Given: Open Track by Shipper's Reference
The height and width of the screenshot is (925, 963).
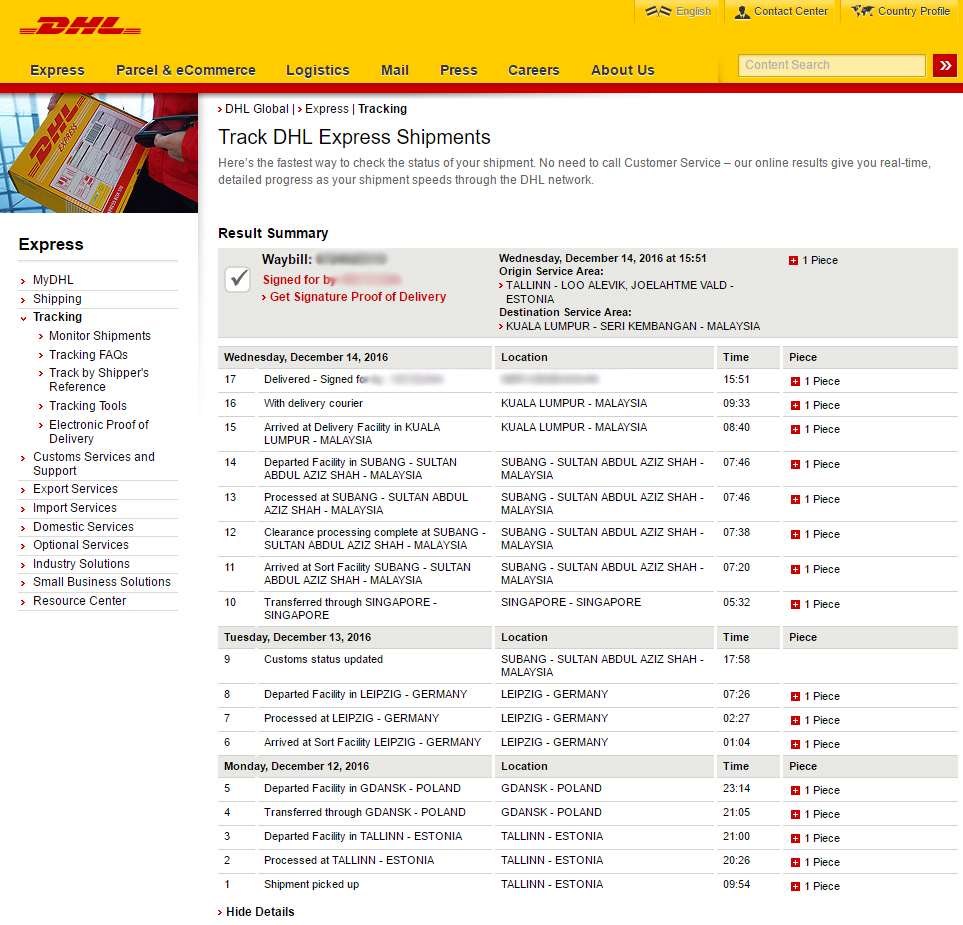Looking at the screenshot, I should (99, 380).
